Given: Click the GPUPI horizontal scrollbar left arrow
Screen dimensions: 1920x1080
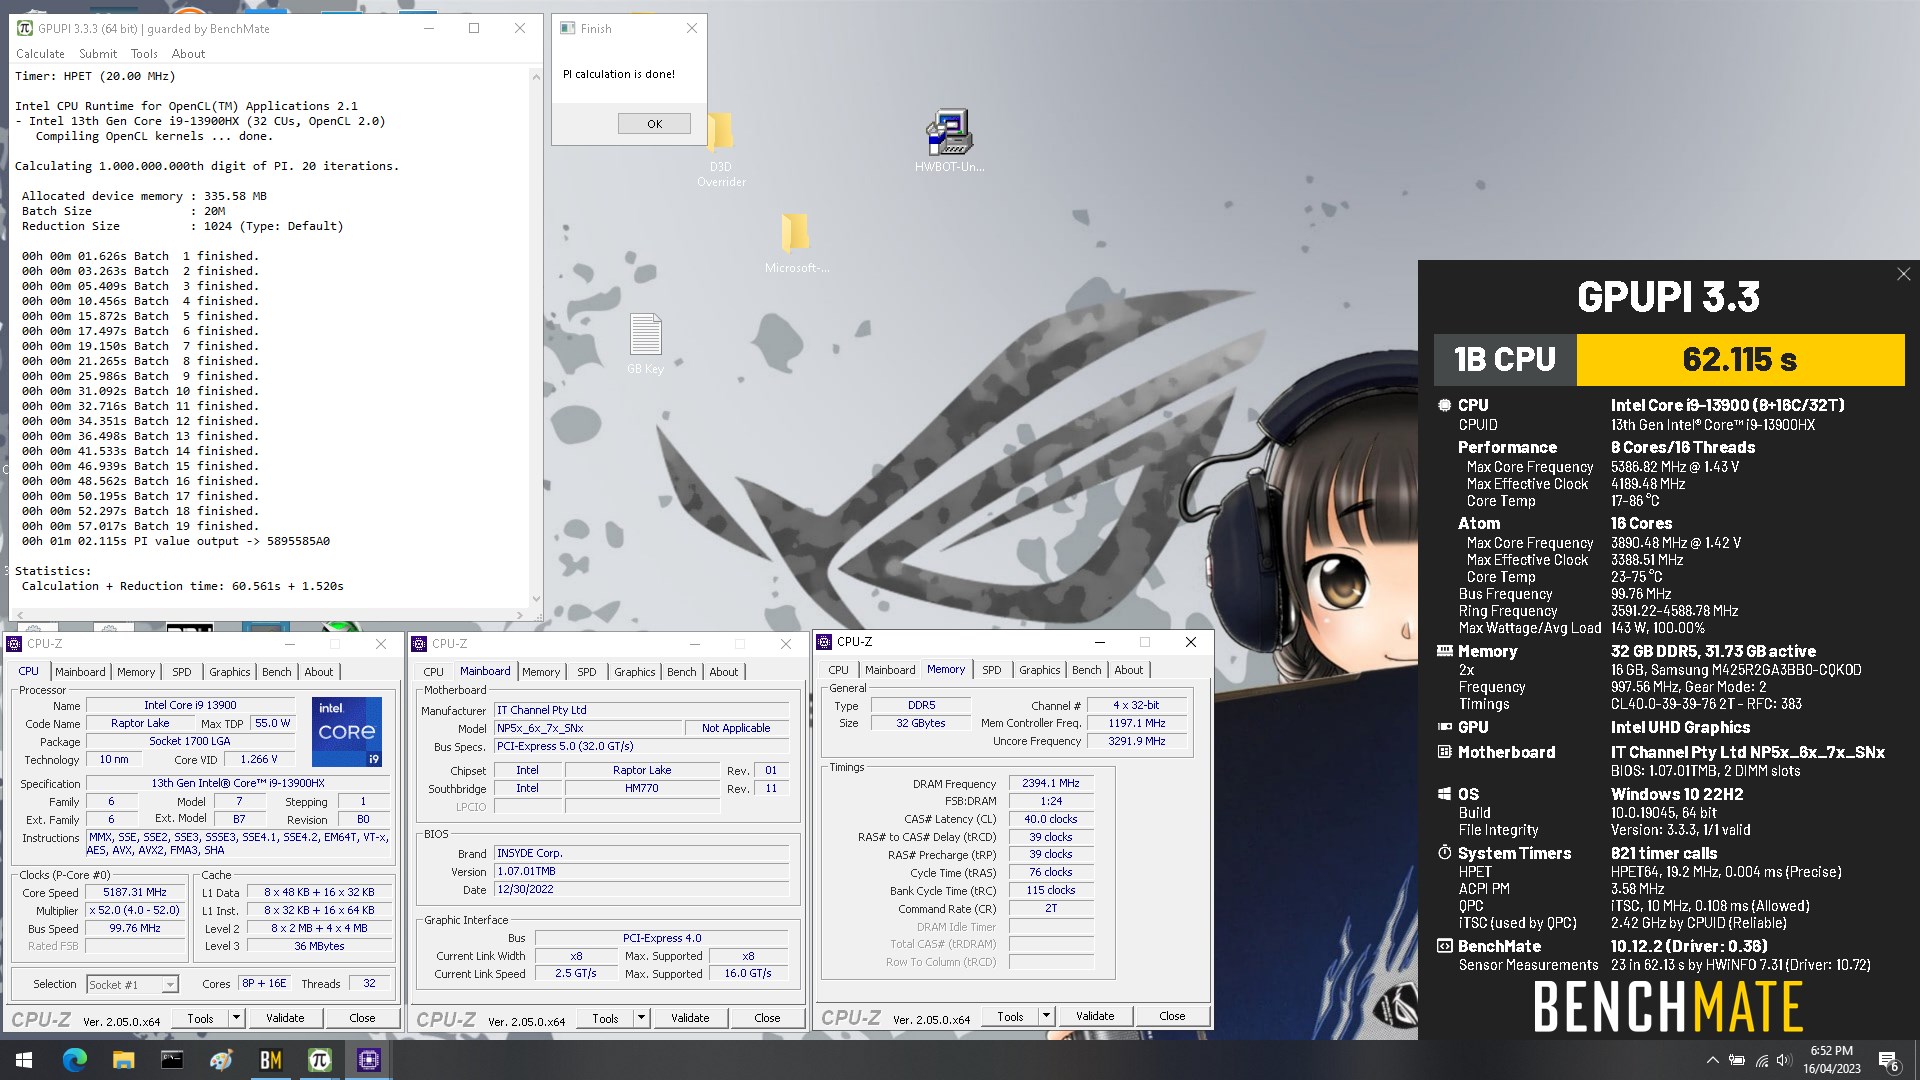Looking at the screenshot, I should [x=18, y=615].
